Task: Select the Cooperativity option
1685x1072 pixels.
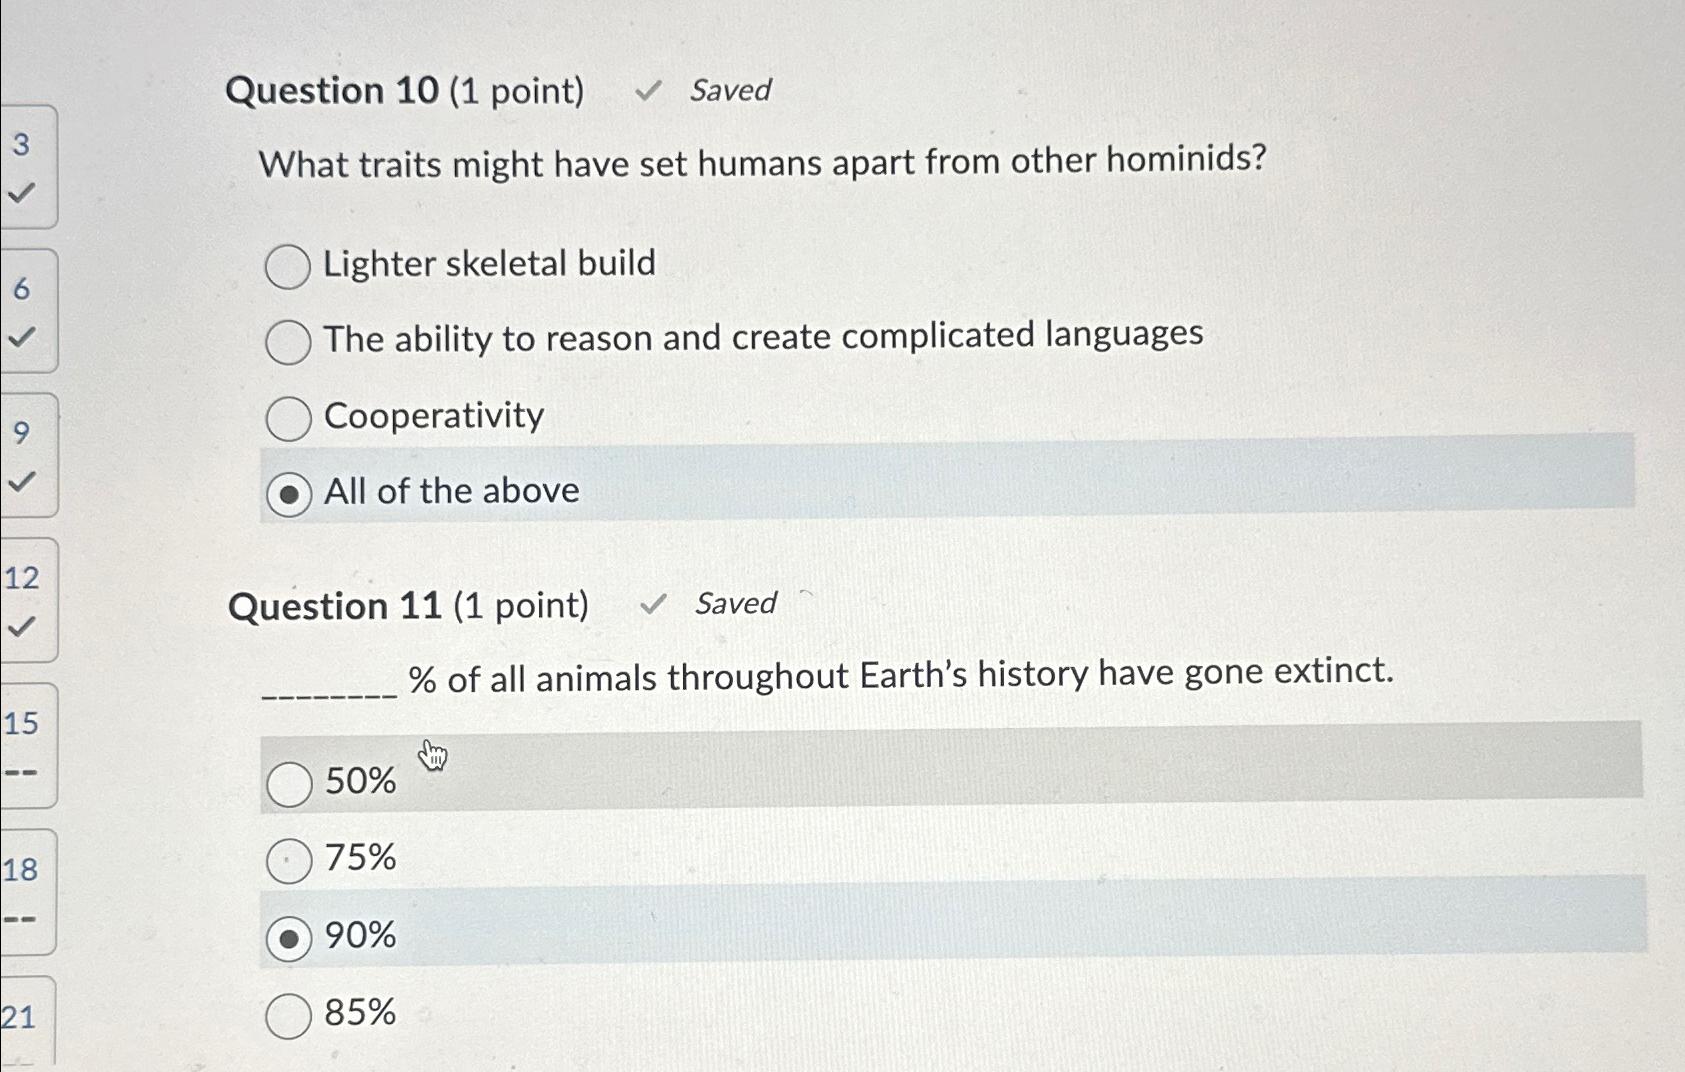Action: 288,418
